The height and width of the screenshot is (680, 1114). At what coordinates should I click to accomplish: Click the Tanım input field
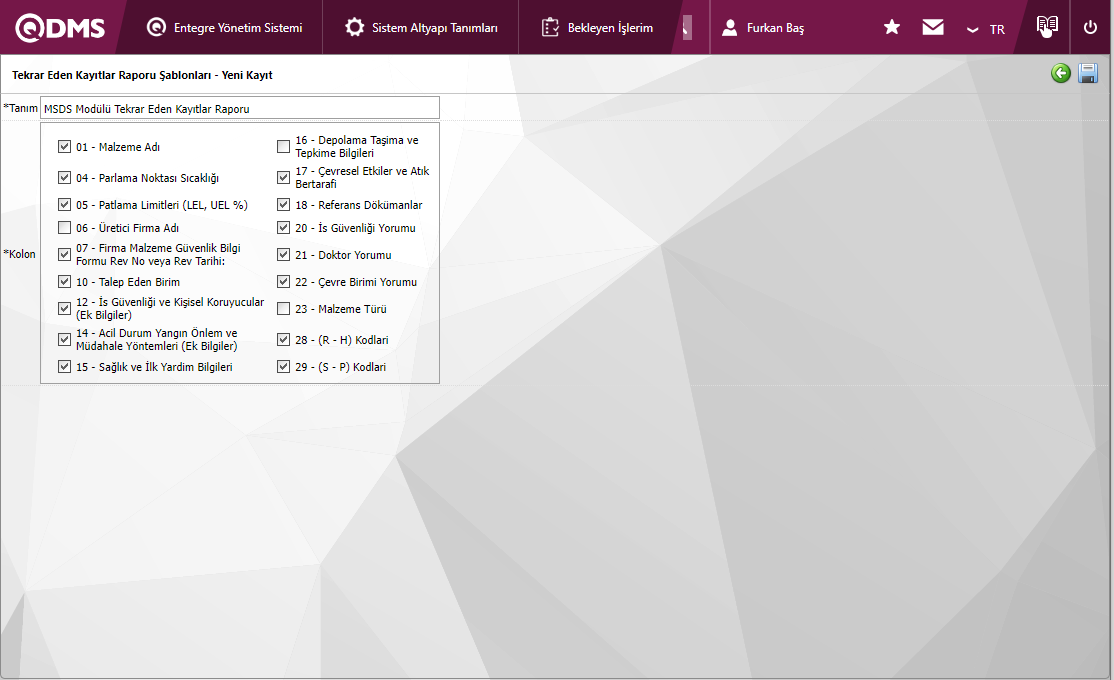(240, 108)
